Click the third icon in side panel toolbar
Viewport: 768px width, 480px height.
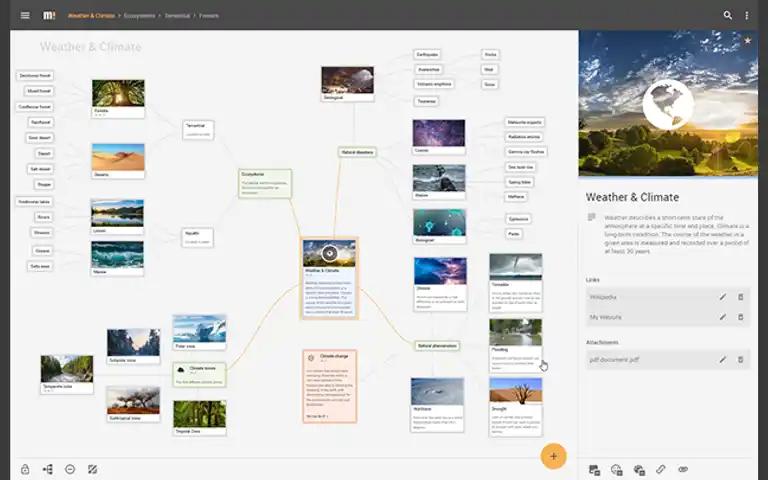tap(639, 470)
